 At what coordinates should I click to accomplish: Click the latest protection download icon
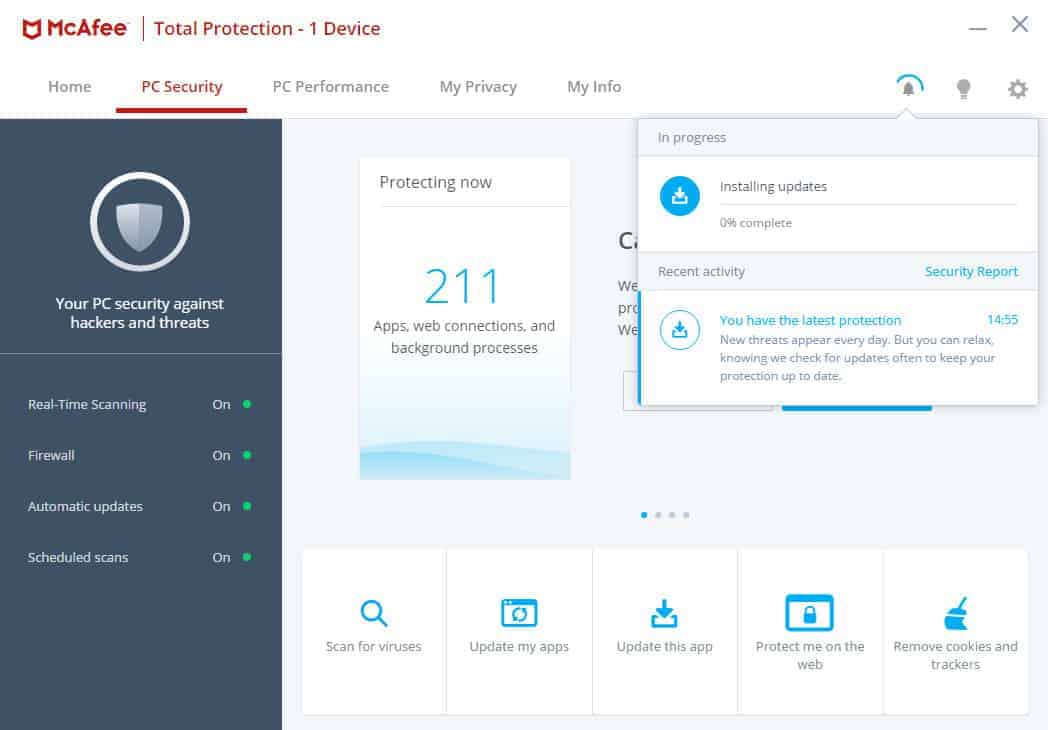click(680, 330)
